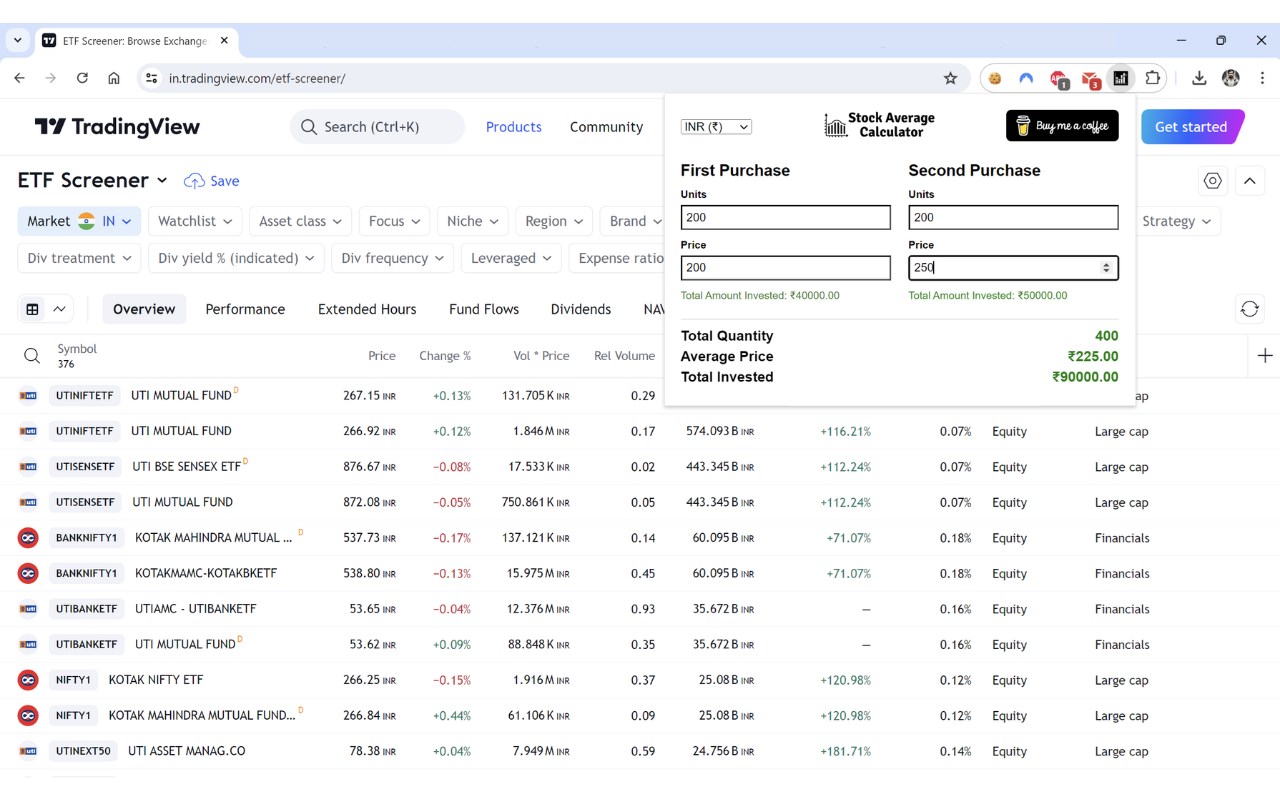Viewport: 1280px width, 800px height.
Task: Click the symbol search magnifier icon
Action: tap(32, 356)
